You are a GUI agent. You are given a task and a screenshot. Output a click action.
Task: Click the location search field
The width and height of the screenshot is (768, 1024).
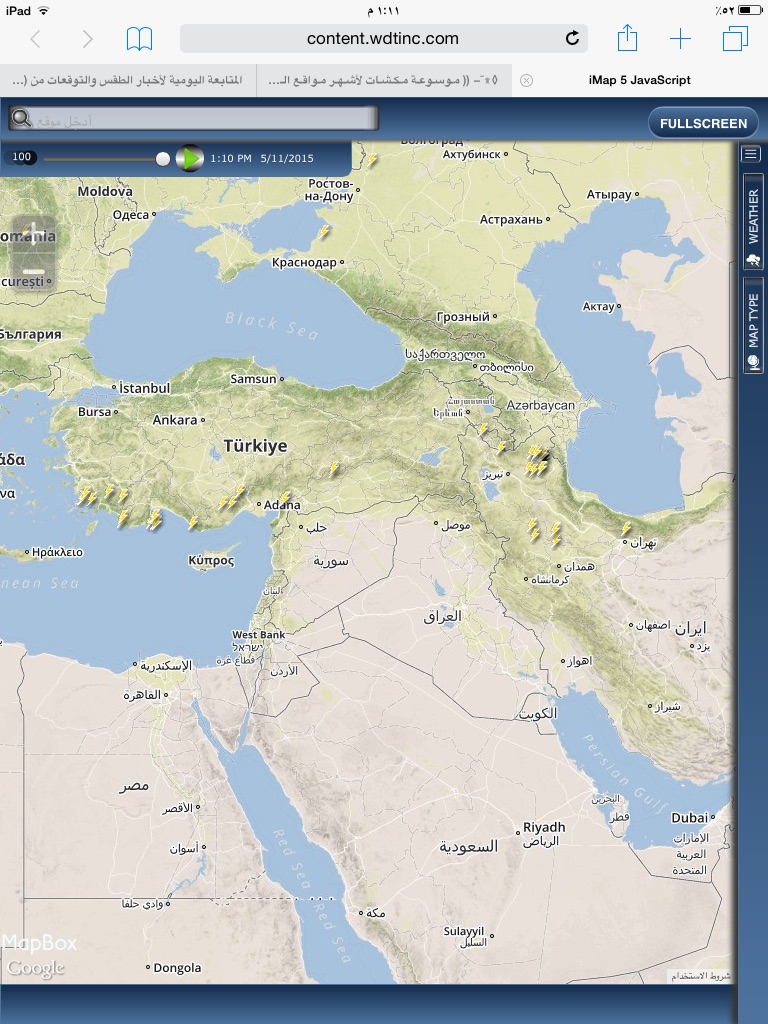193,119
